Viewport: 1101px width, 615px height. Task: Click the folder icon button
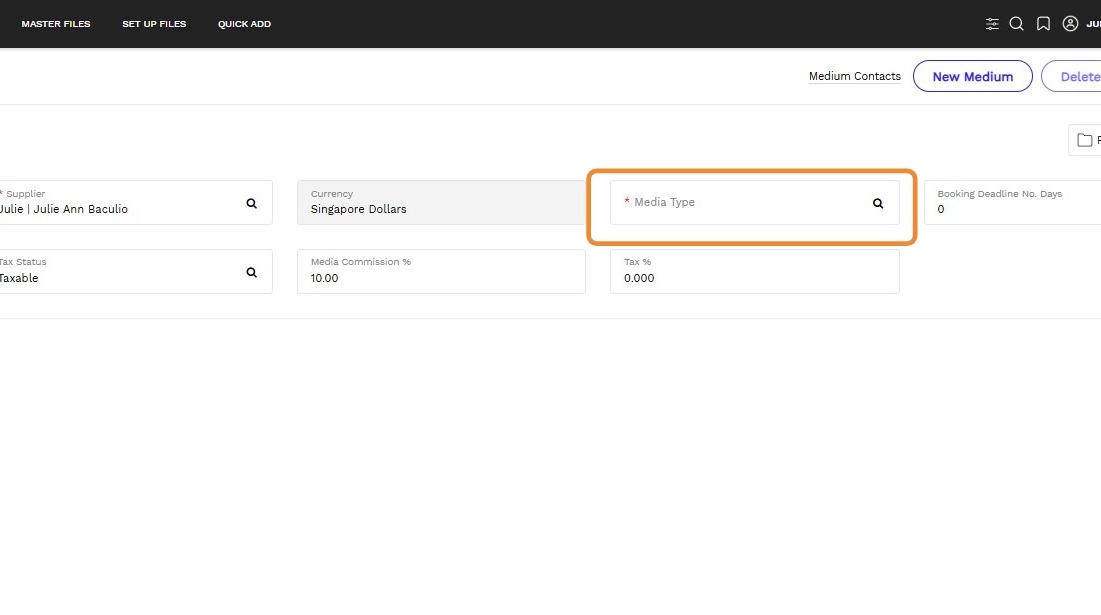(x=1085, y=141)
